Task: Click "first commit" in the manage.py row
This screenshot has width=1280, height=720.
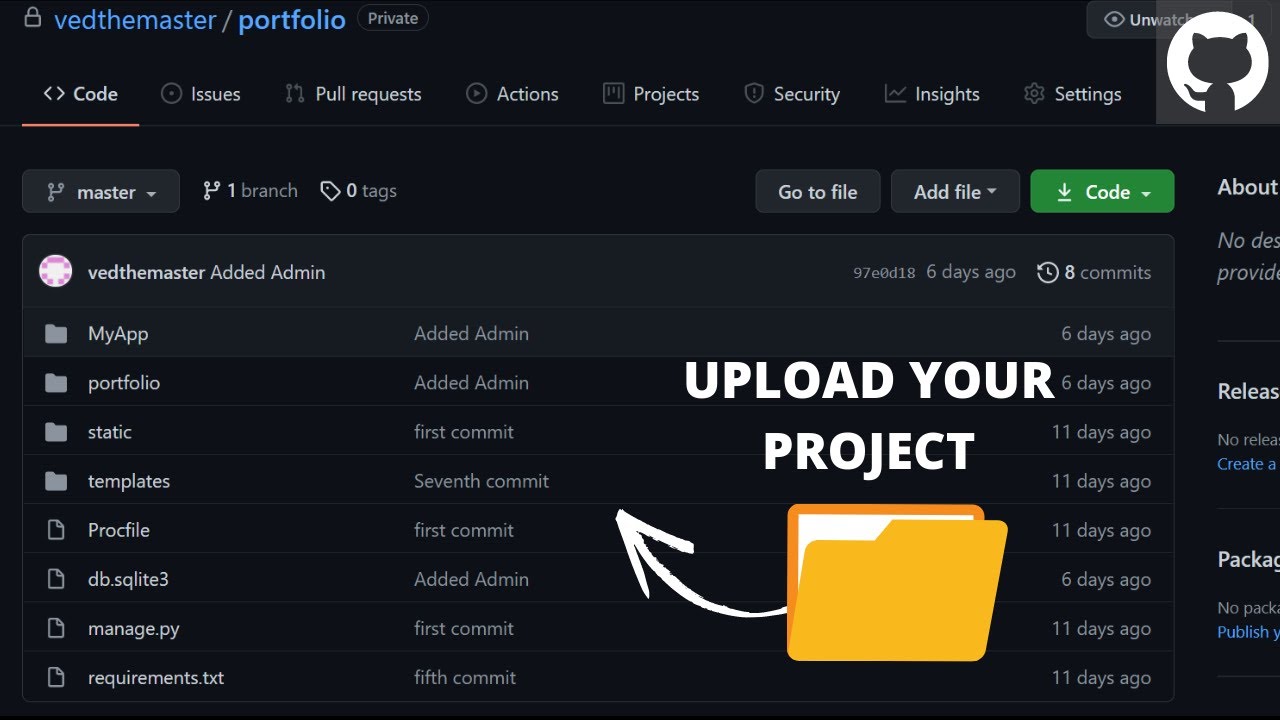Action: pos(464,628)
